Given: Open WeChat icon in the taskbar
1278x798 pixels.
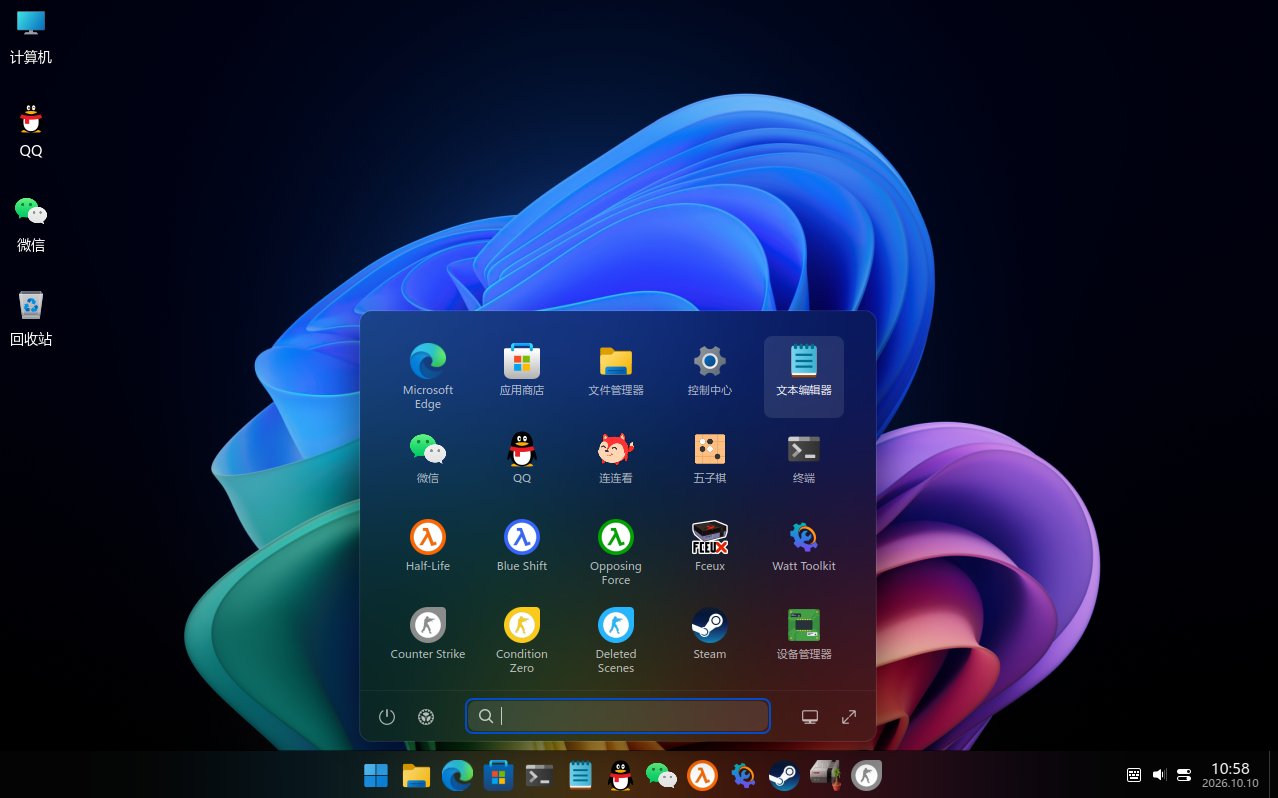Looking at the screenshot, I should click(662, 775).
